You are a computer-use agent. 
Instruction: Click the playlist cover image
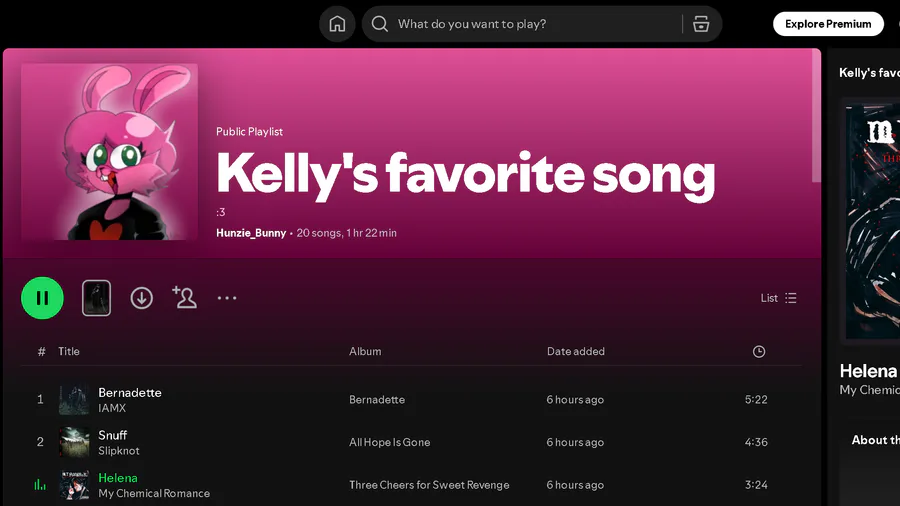[x=110, y=152]
